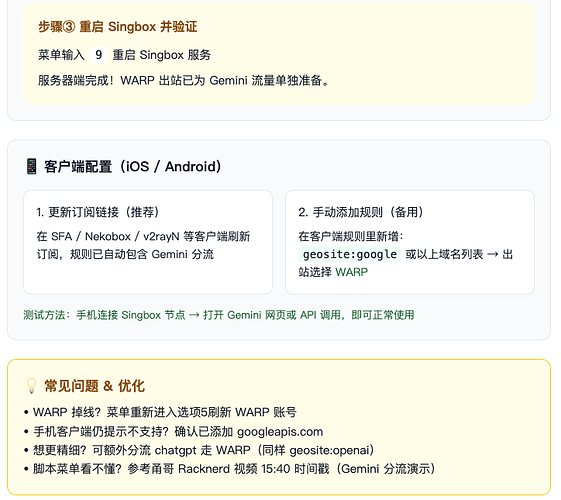Screen dimensions: 561x500
Task: Click the card title 1. 更新订阅链接（推荐）
Action: tap(98, 212)
